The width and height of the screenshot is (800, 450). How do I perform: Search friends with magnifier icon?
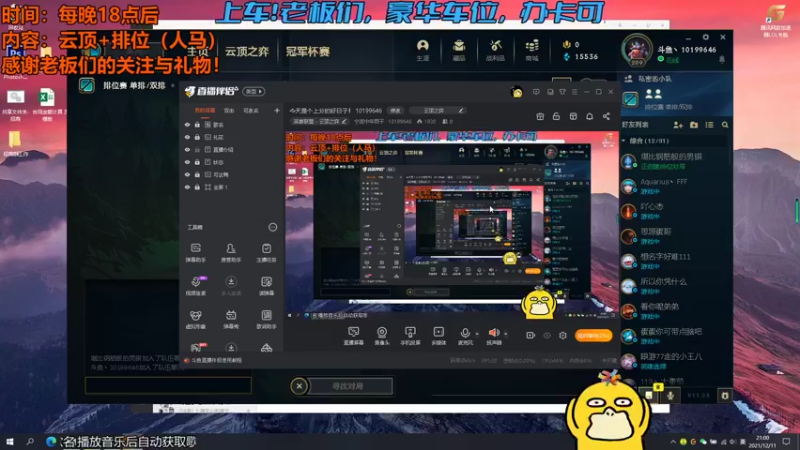tap(725, 124)
